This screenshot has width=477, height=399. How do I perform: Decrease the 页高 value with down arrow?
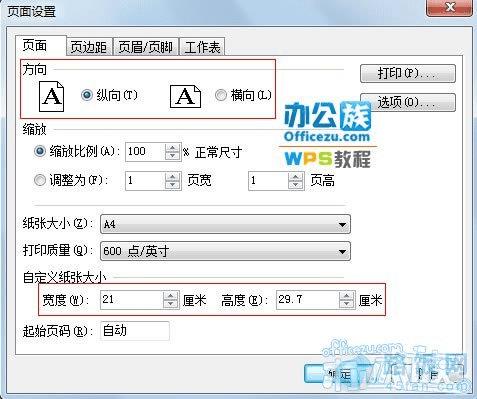(296, 185)
